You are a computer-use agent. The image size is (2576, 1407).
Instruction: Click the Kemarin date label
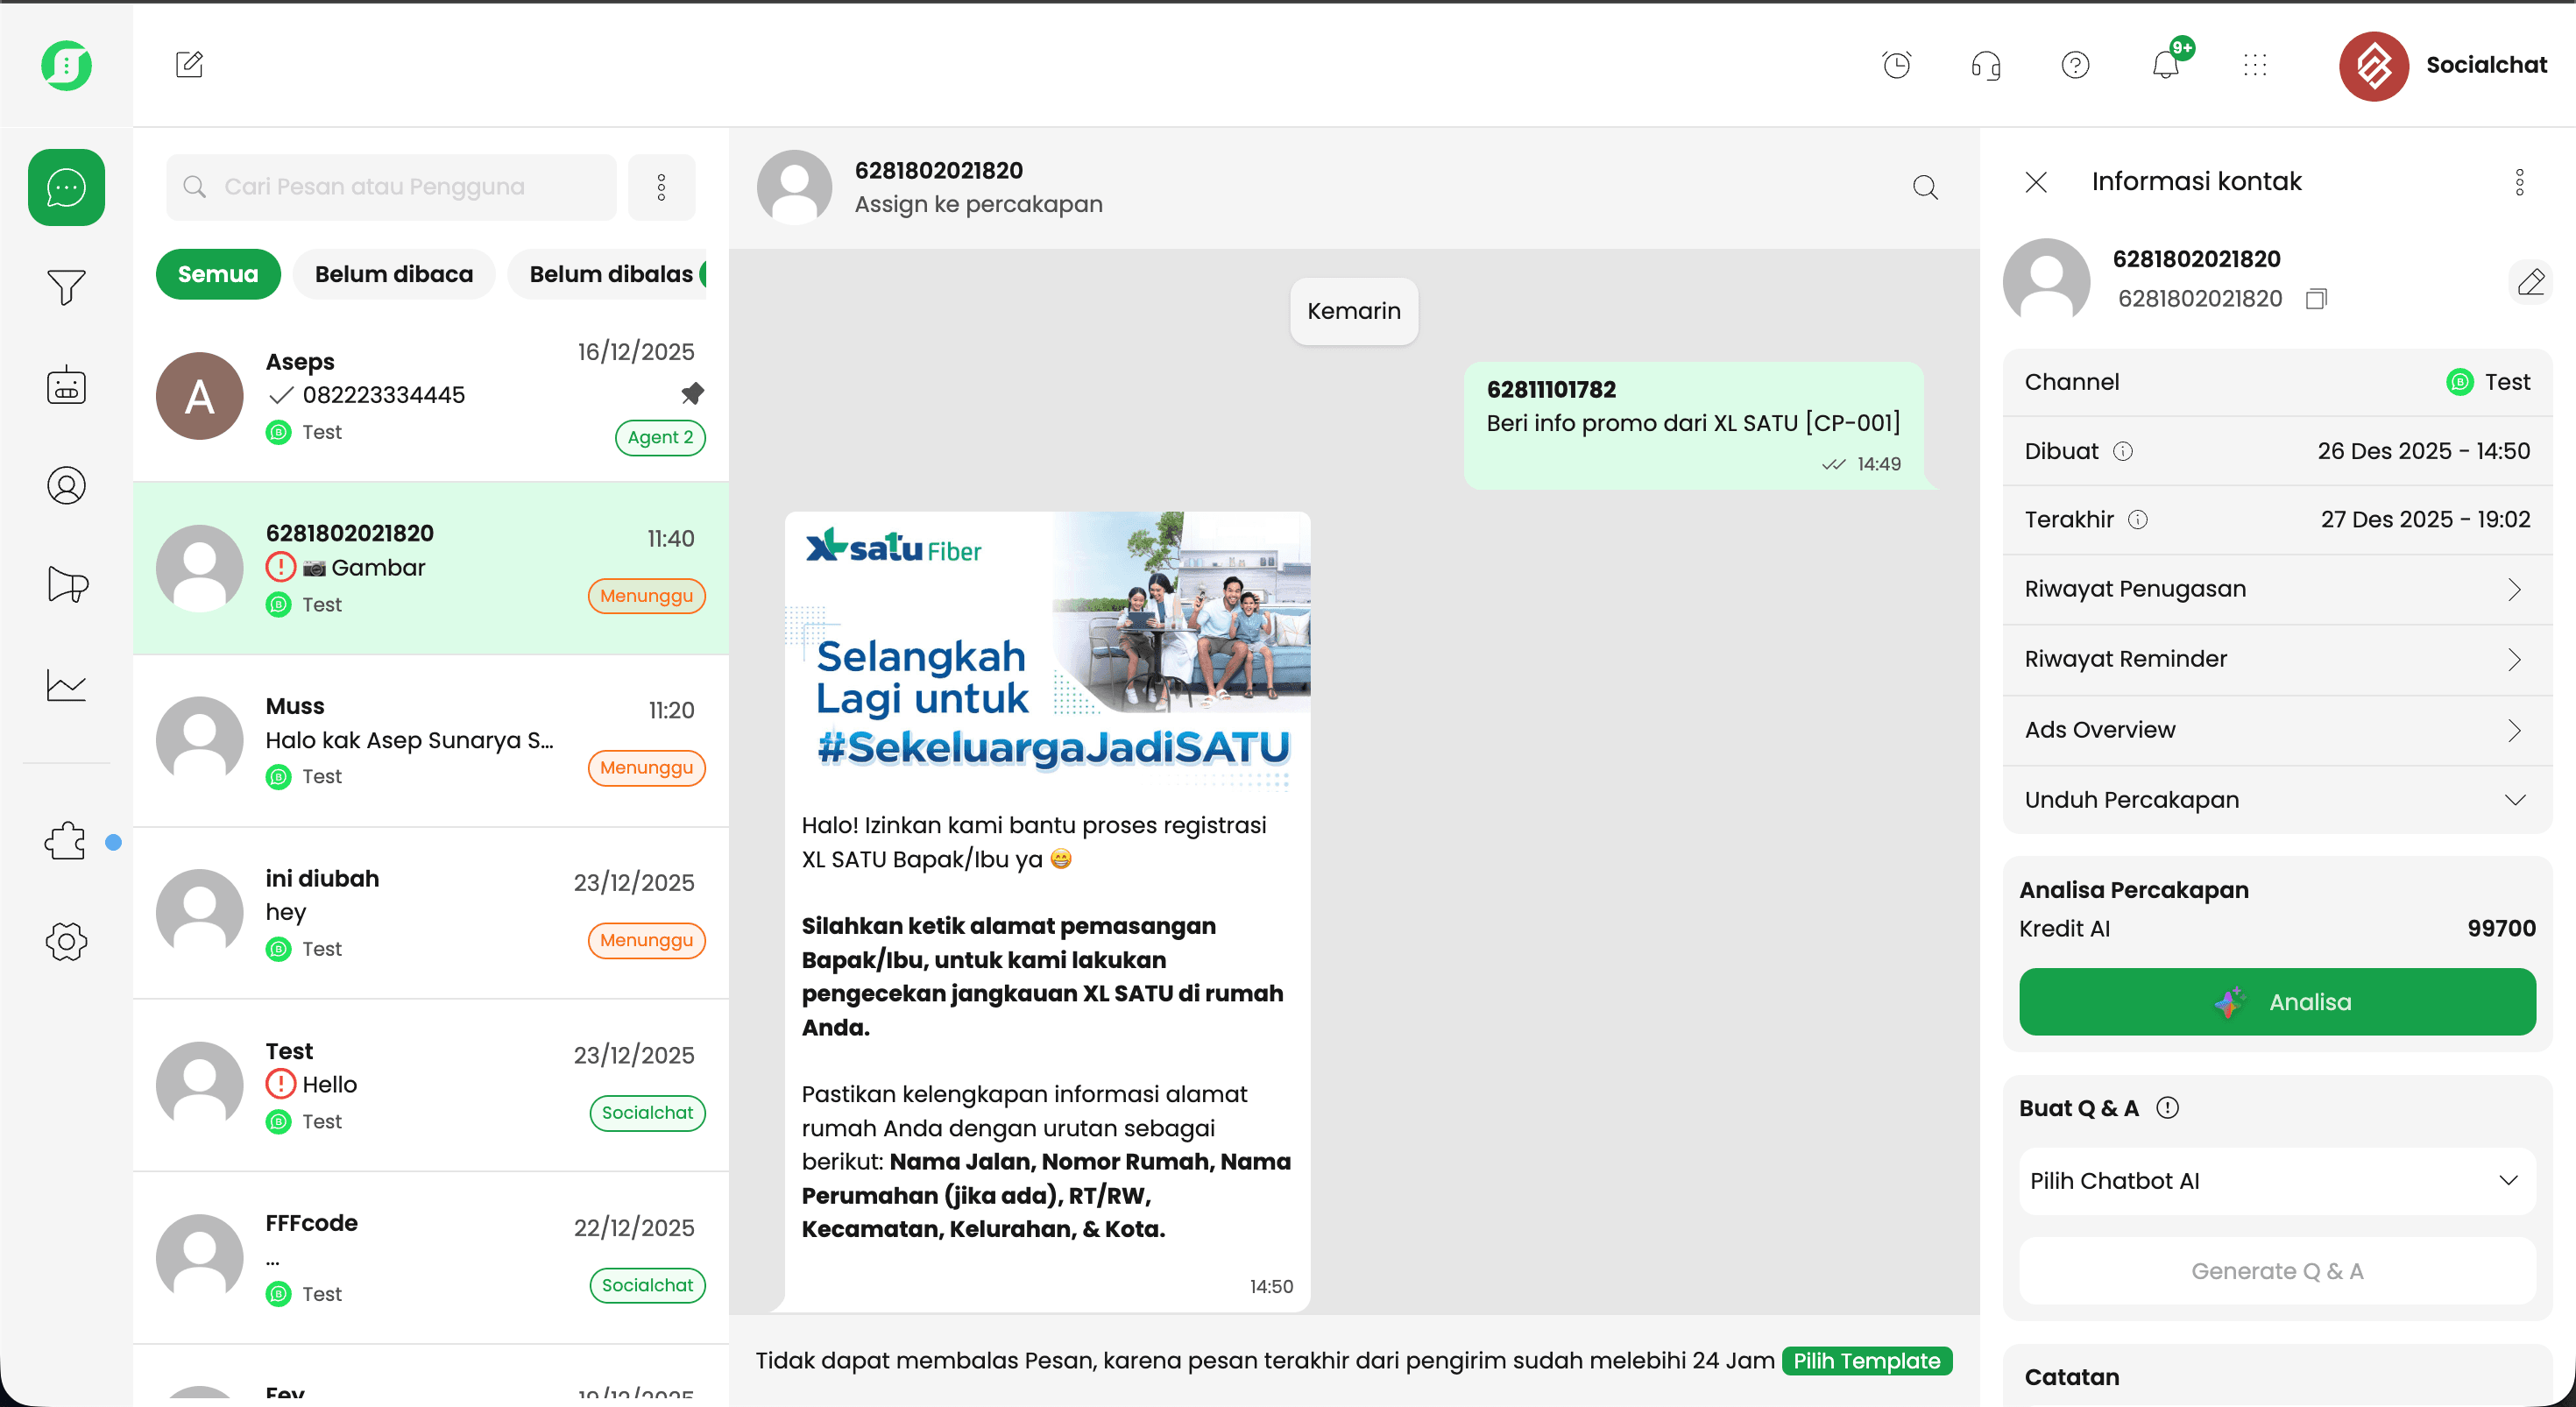click(1353, 311)
